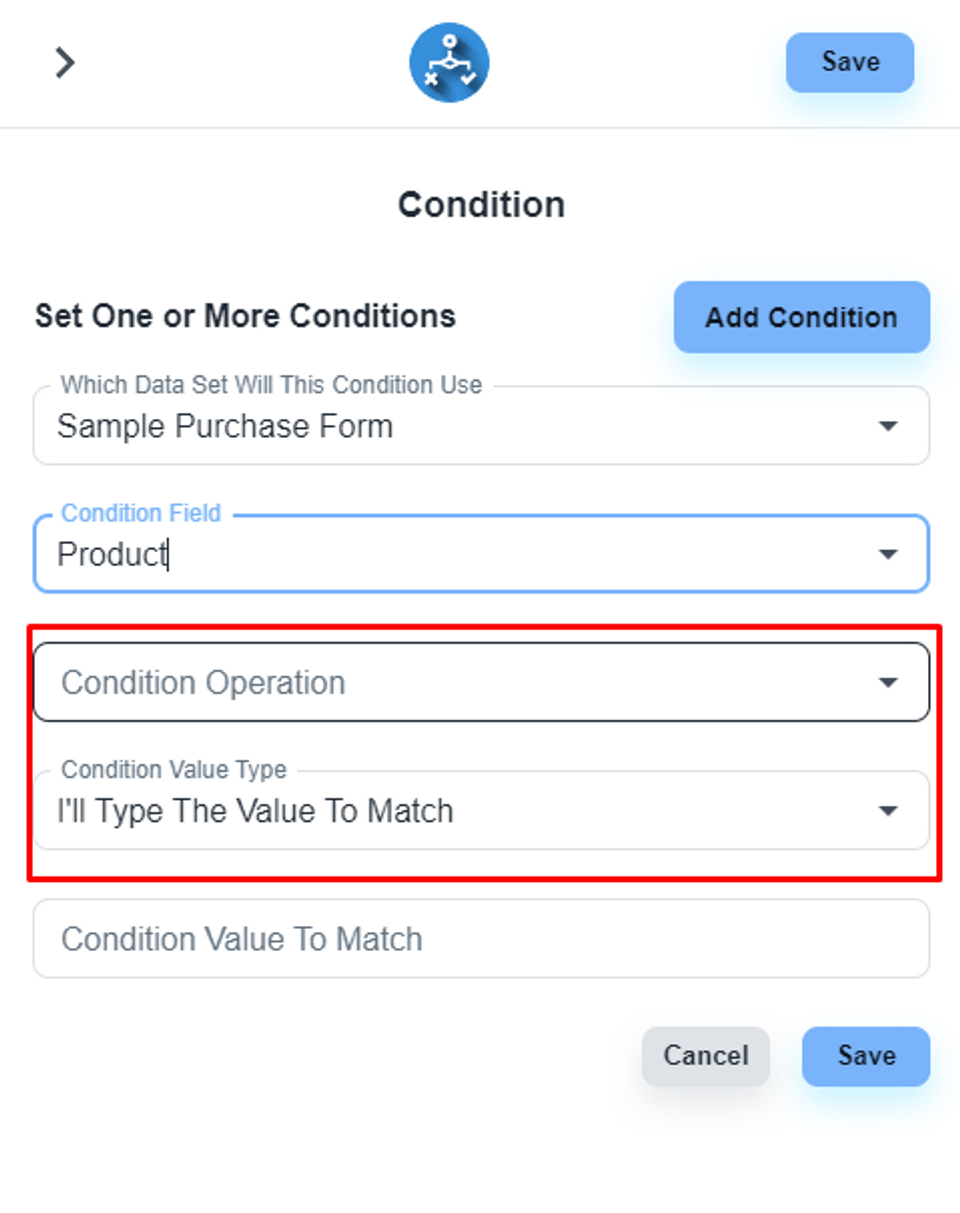Click the Cancel button
The height and width of the screenshot is (1213, 960).
point(705,1056)
